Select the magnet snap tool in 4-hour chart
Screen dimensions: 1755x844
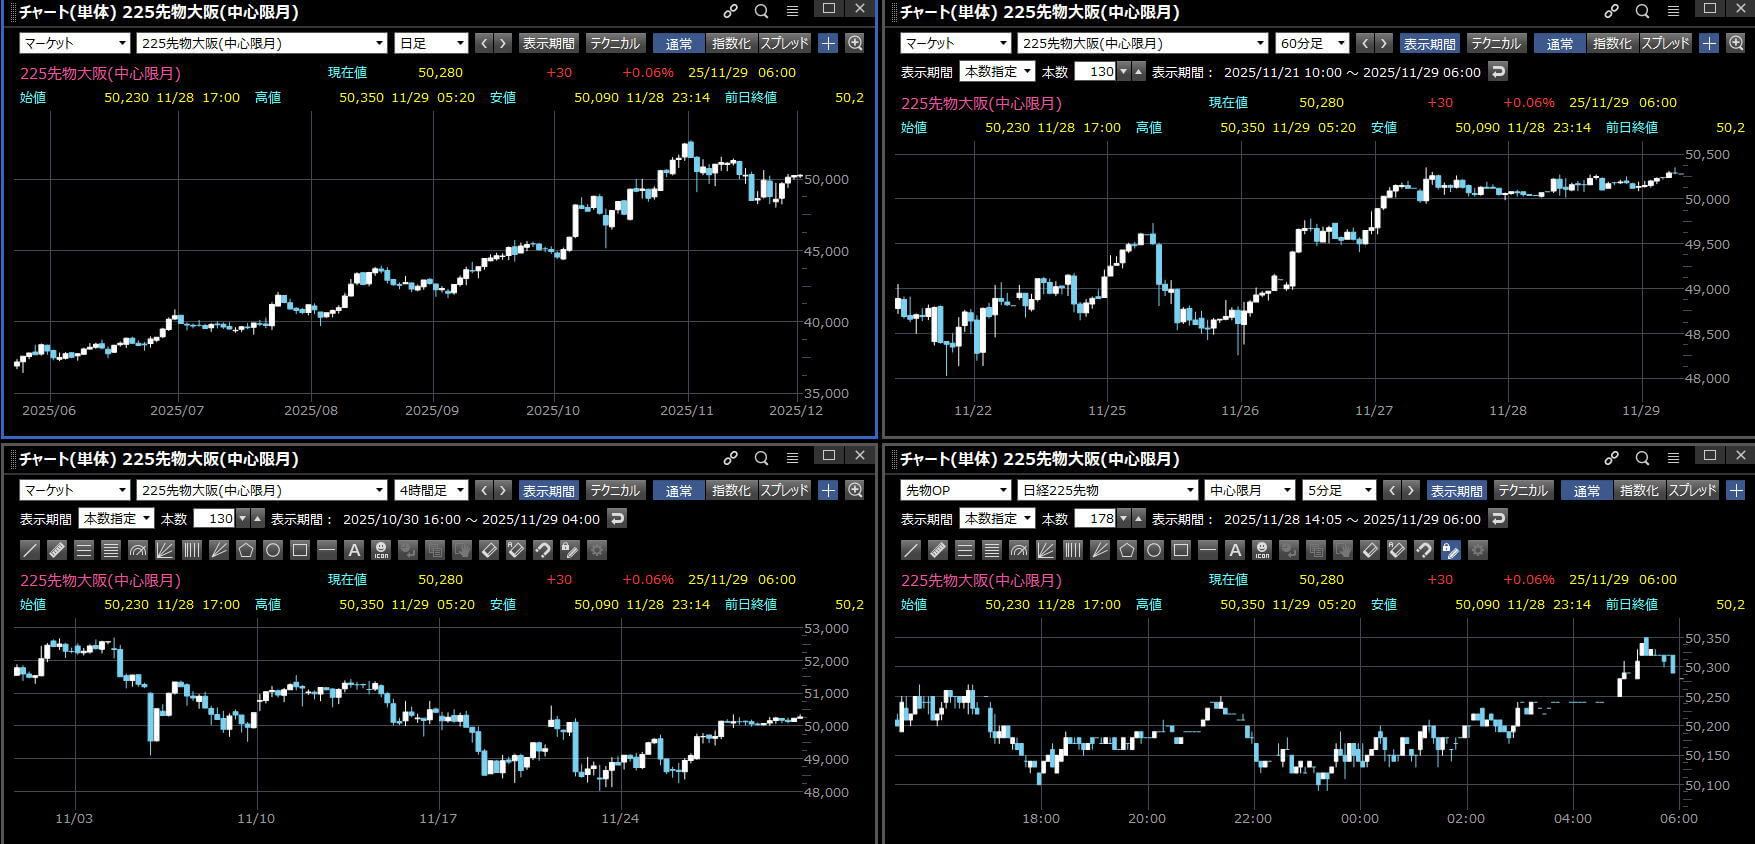(542, 550)
